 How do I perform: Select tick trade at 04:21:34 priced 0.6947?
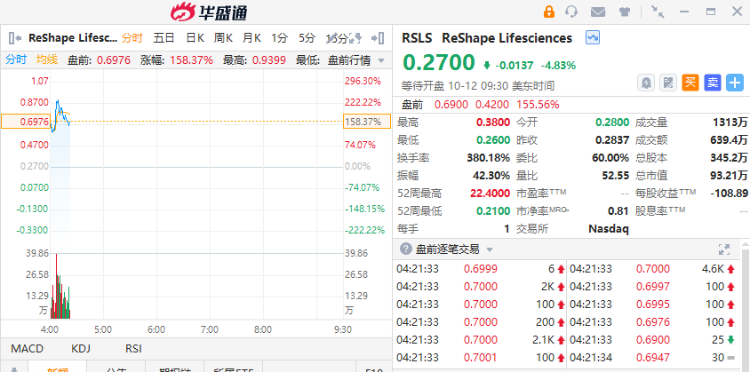click(652, 357)
